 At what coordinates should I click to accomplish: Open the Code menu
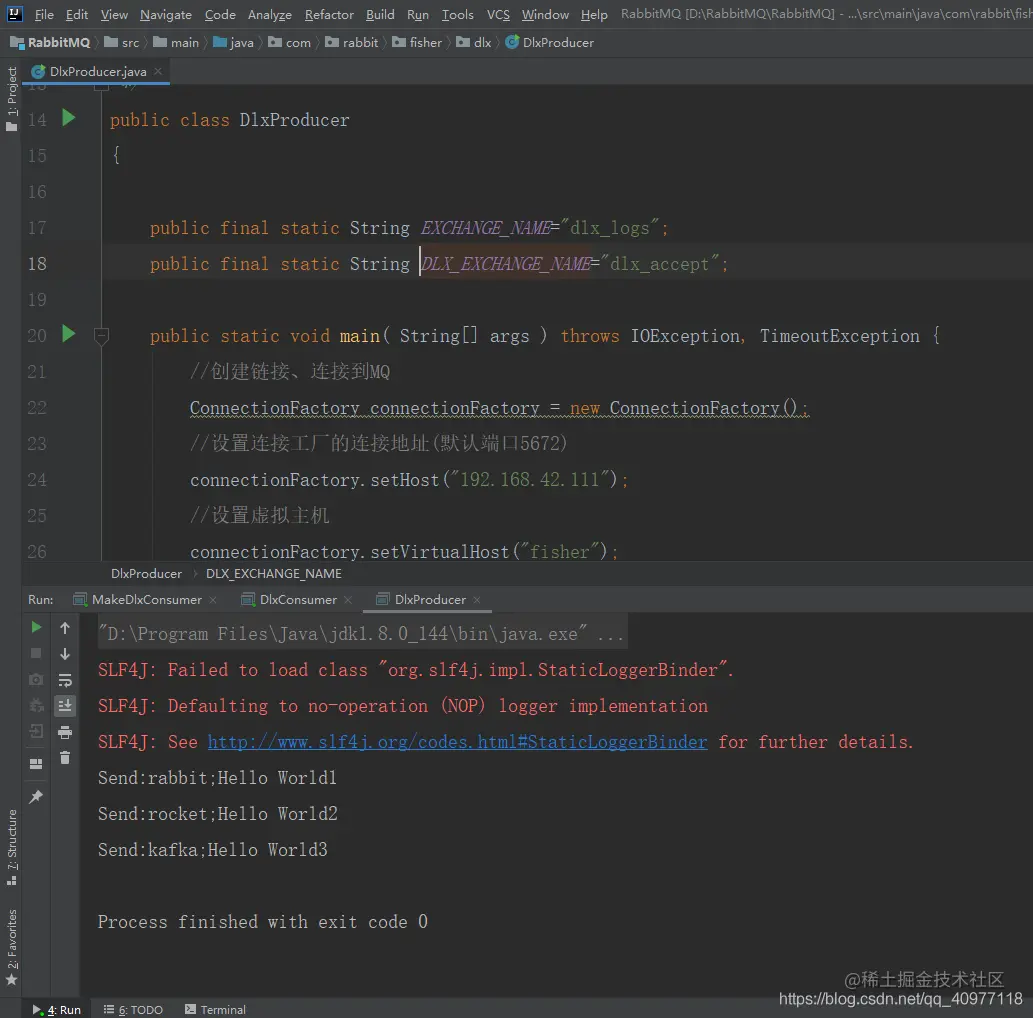click(220, 14)
